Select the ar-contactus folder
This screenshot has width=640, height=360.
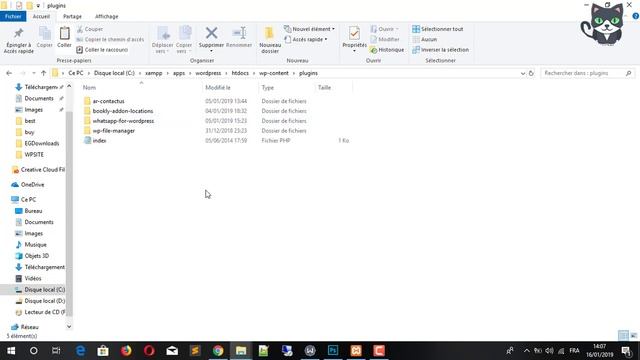pyautogui.click(x=108, y=101)
